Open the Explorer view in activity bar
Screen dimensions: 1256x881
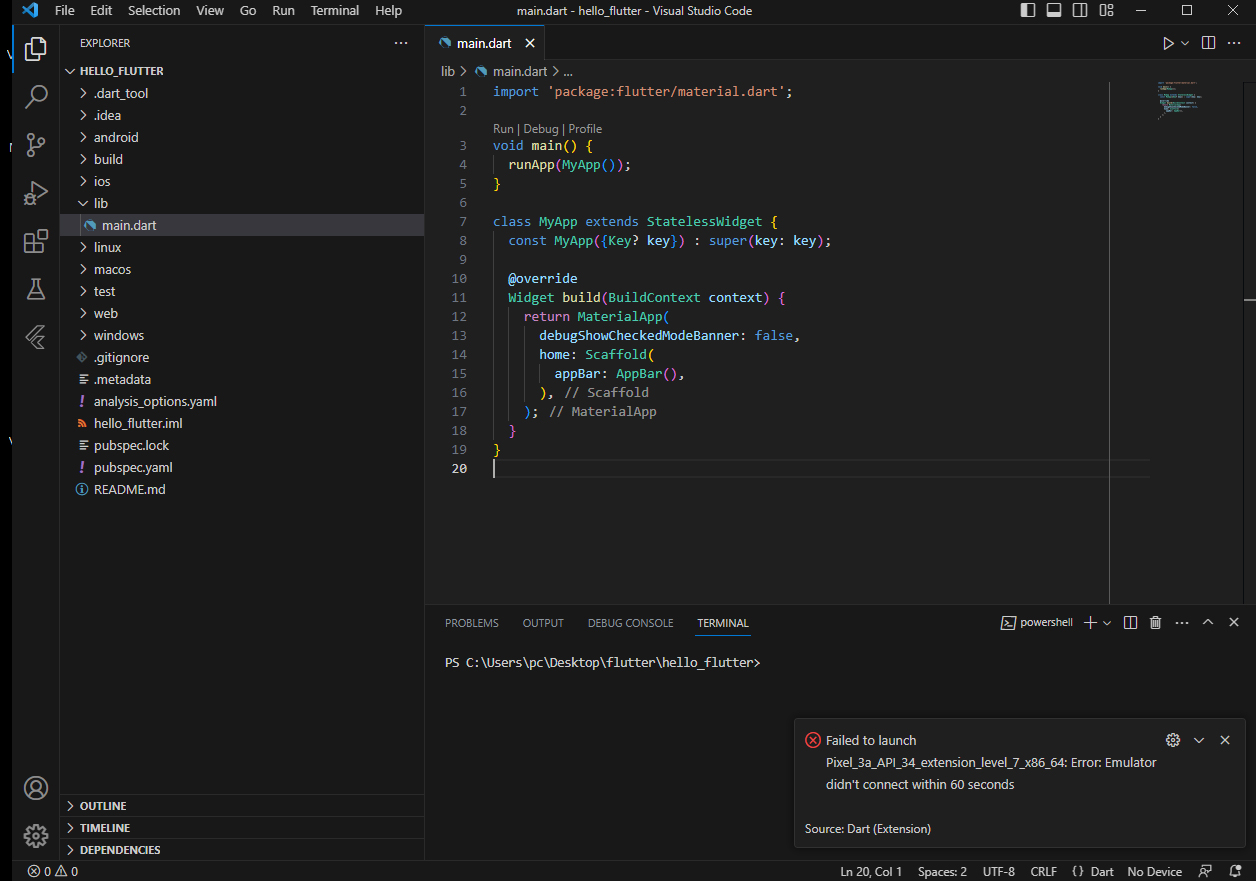pyautogui.click(x=36, y=48)
